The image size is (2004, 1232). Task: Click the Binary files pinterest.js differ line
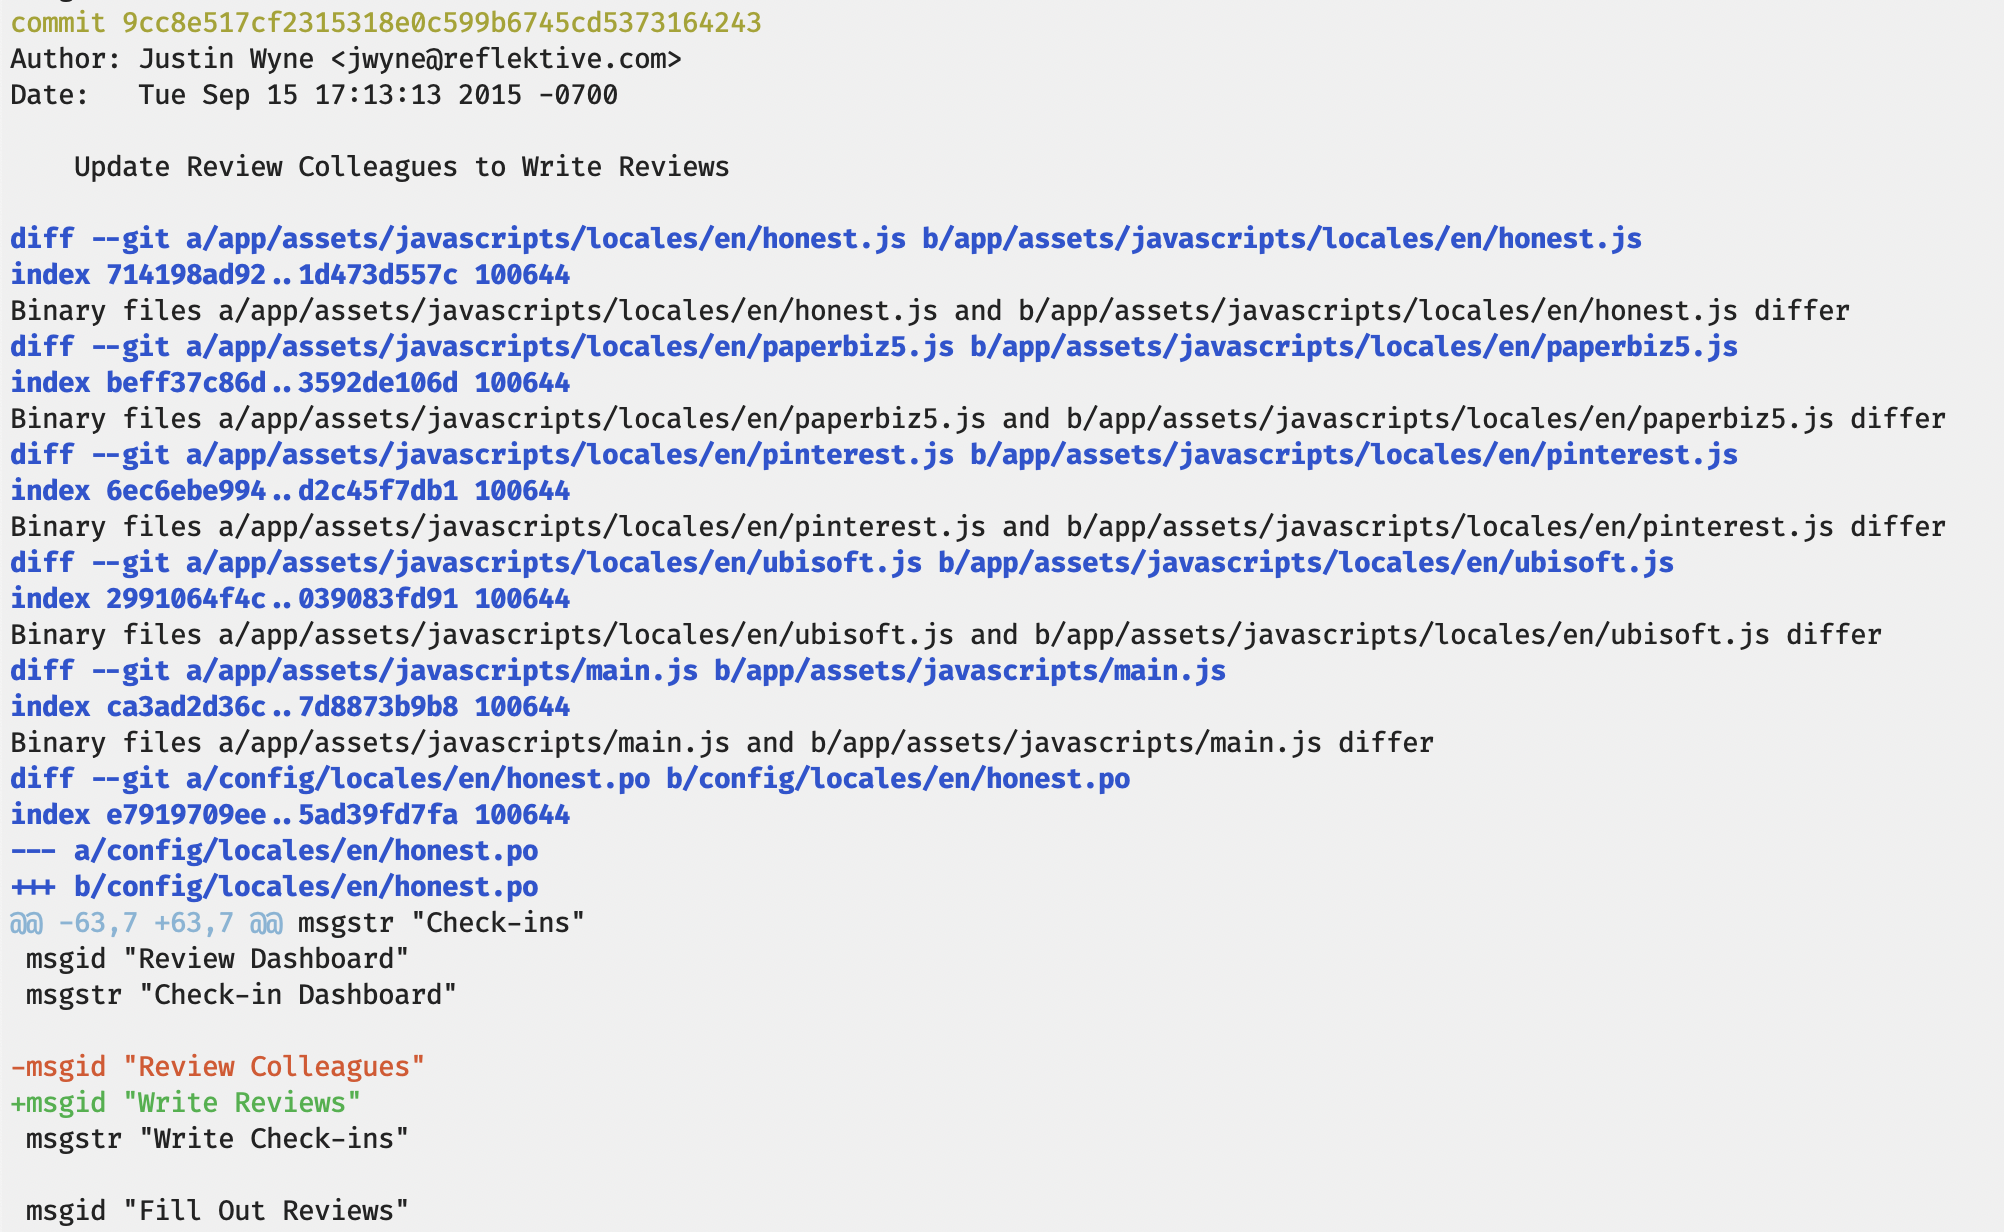point(977,527)
